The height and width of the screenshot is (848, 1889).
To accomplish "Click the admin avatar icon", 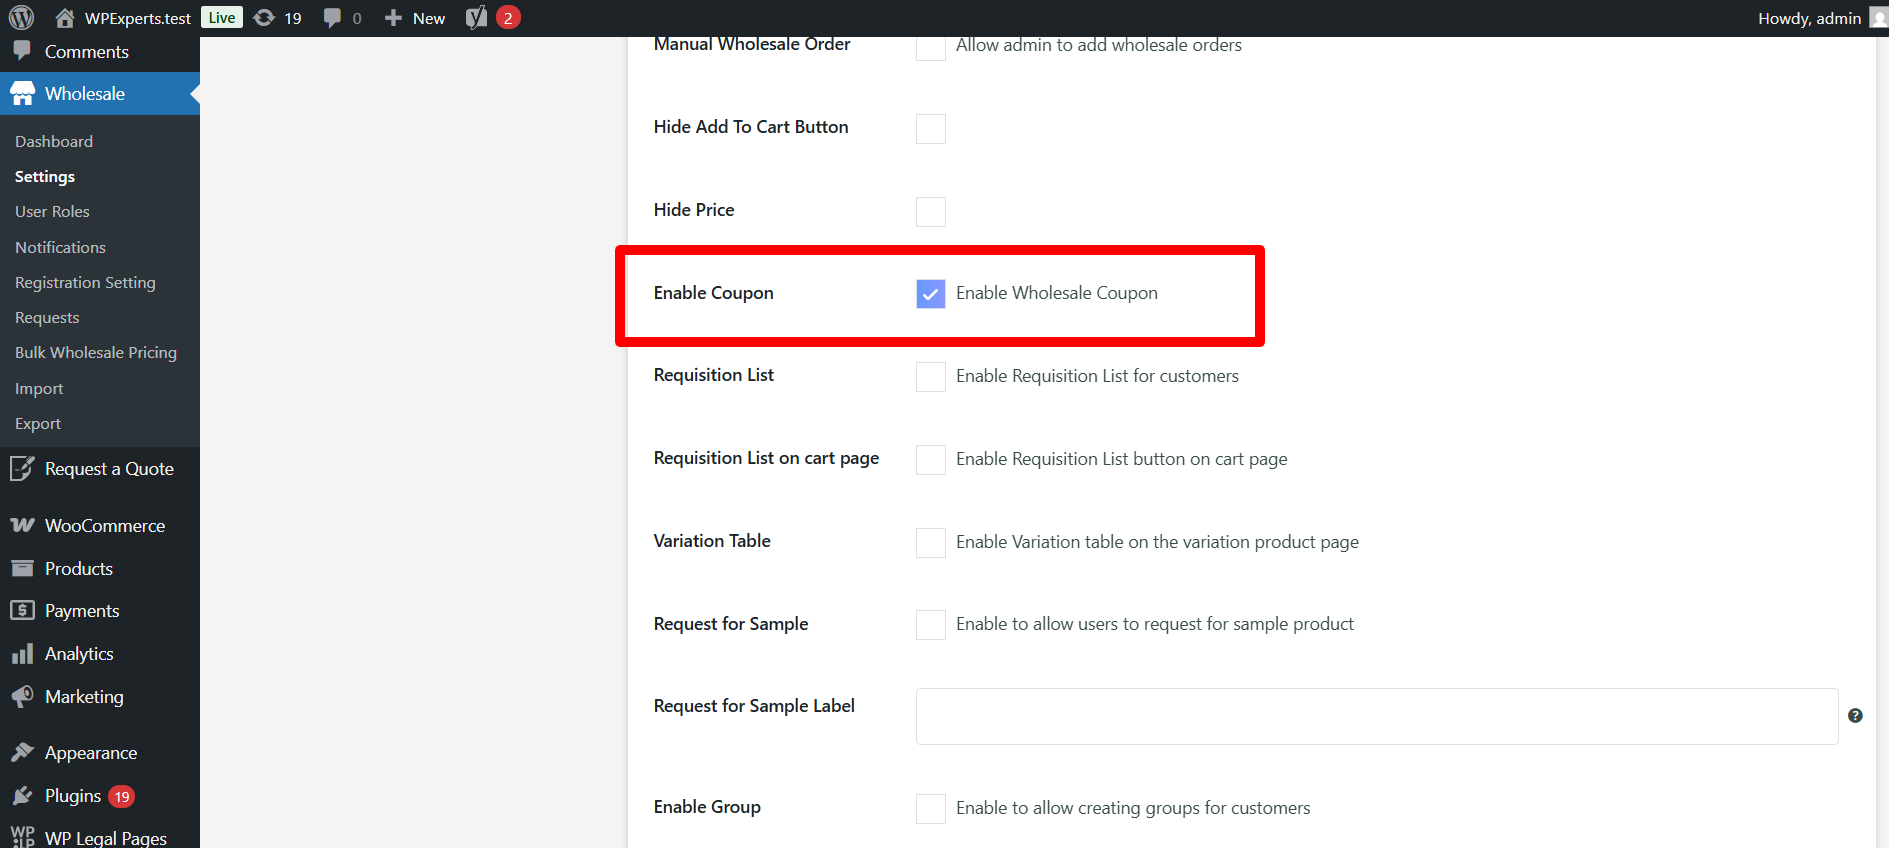I will pos(1879,18).
